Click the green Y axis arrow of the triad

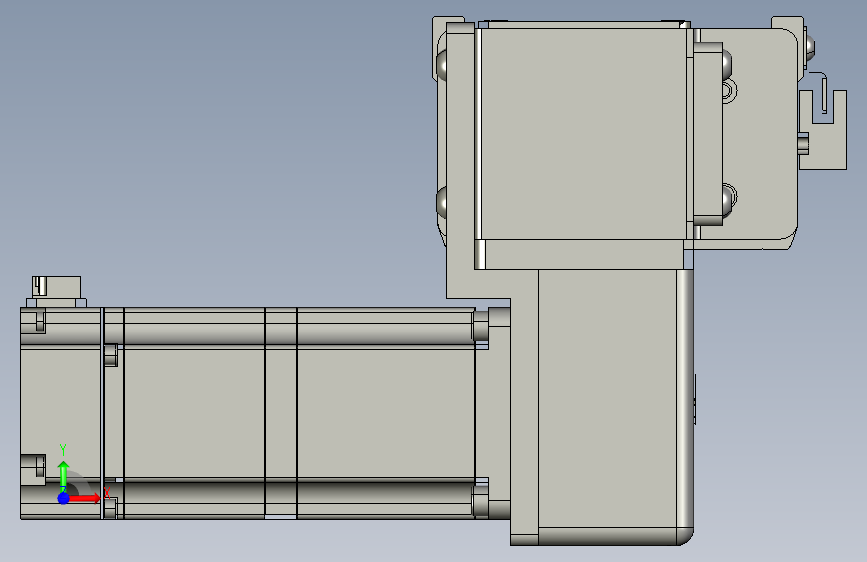tap(64, 476)
